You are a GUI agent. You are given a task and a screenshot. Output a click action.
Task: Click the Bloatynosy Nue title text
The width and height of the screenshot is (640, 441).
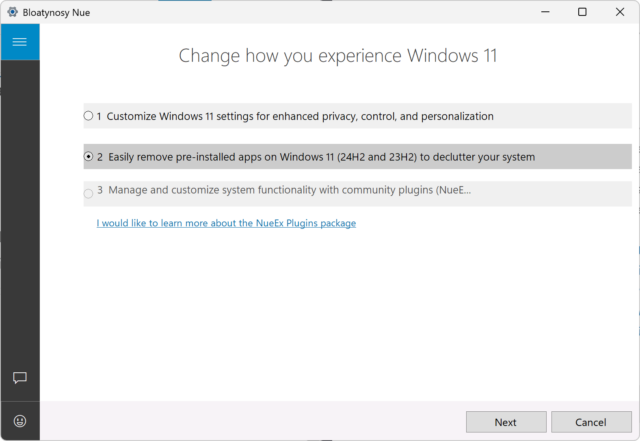pyautogui.click(x=56, y=13)
